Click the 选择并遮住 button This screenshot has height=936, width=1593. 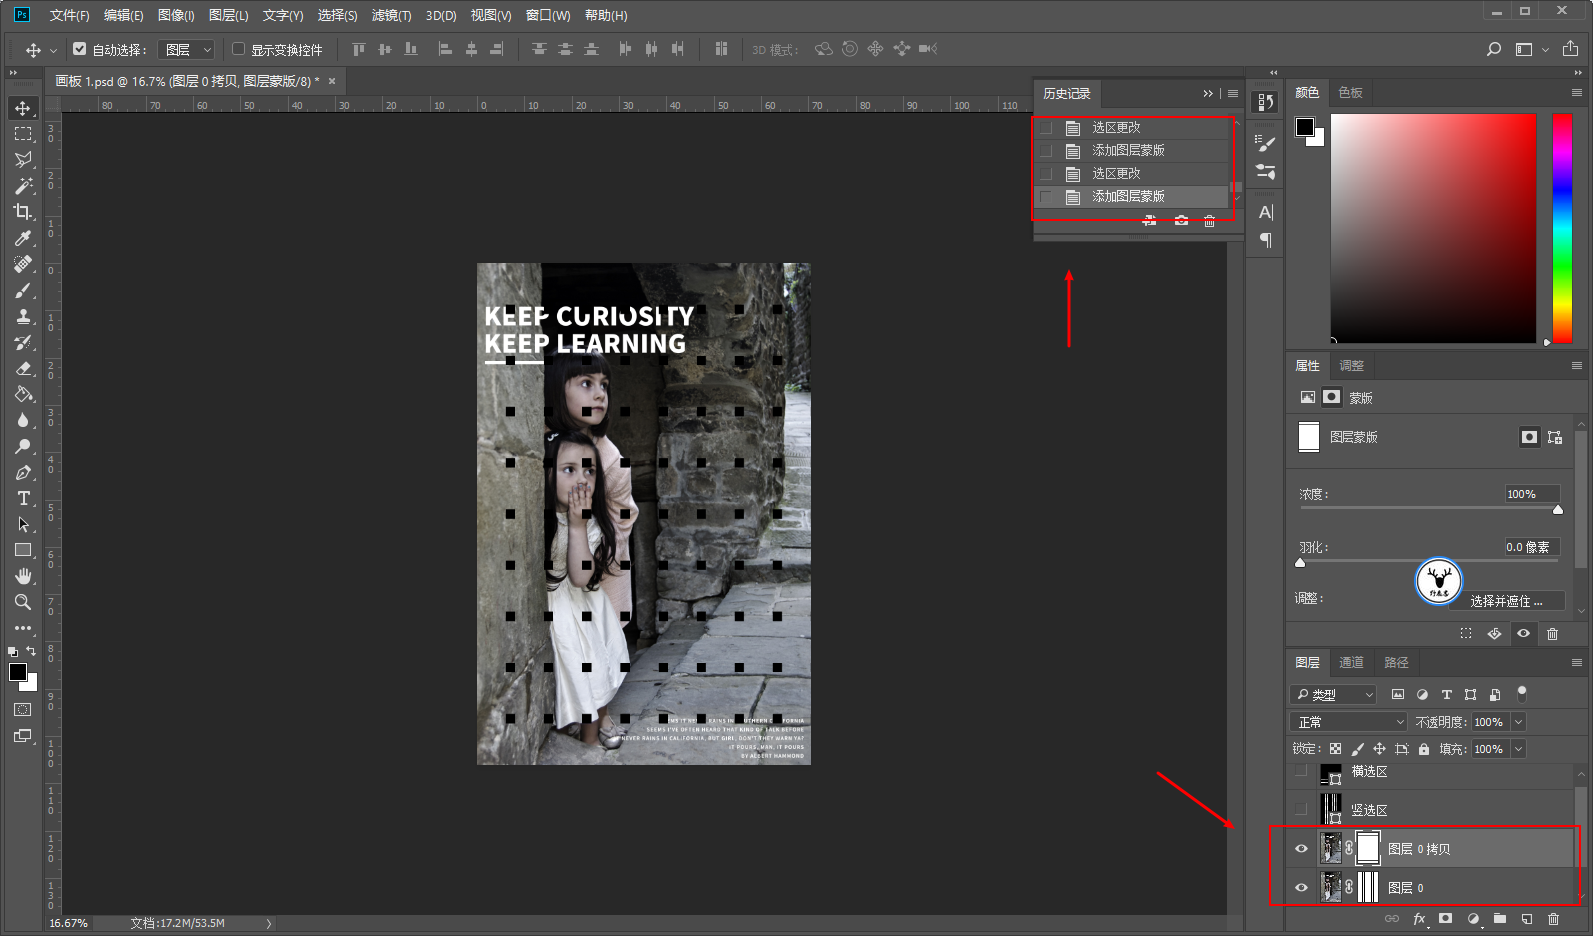coord(1505,601)
